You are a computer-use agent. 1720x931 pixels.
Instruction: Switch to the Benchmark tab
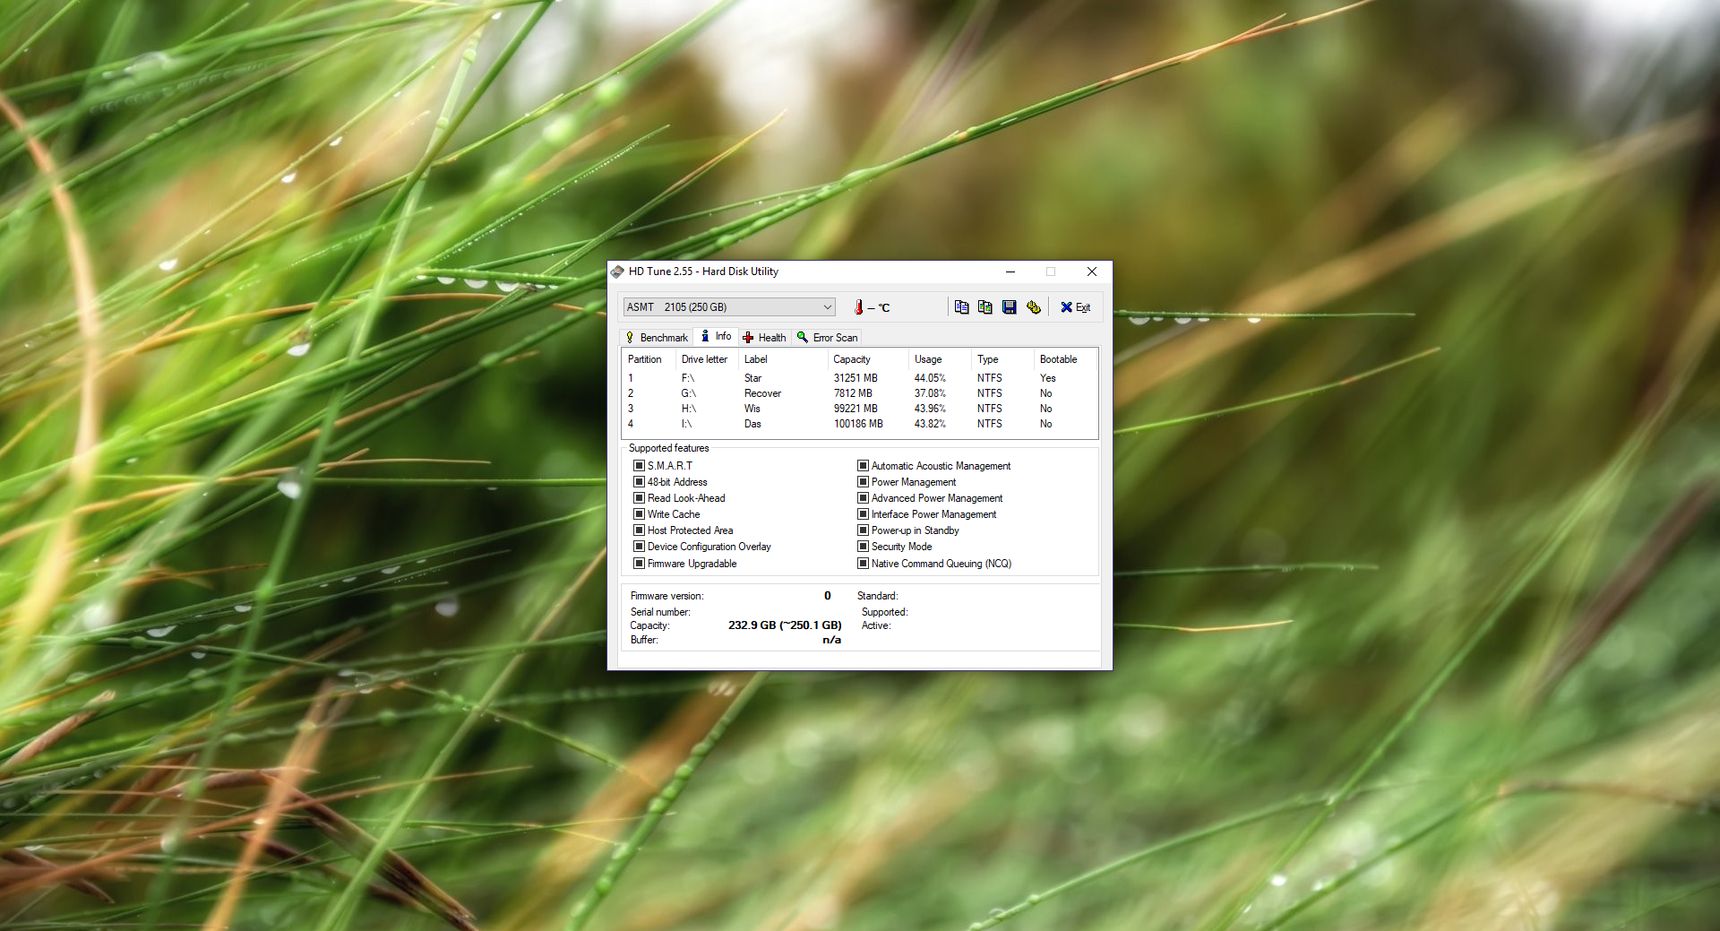click(657, 338)
